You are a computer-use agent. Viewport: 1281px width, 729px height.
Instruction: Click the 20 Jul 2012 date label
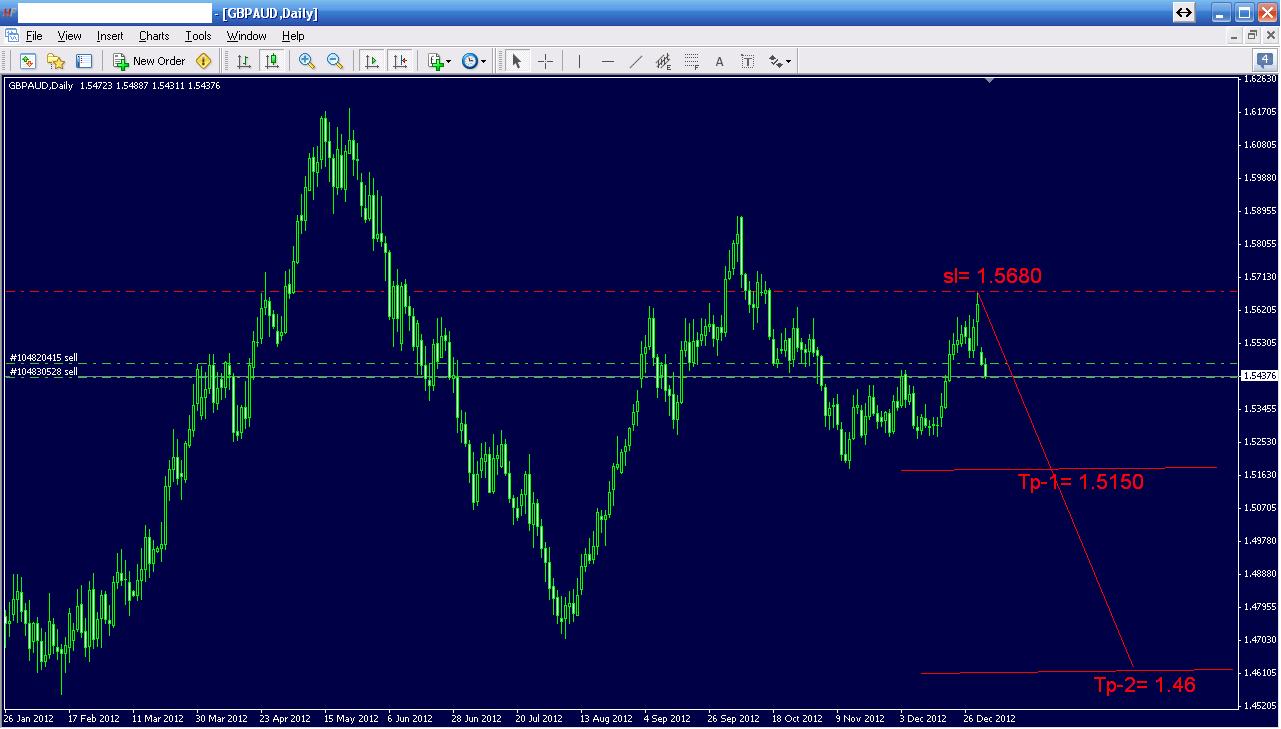[541, 718]
